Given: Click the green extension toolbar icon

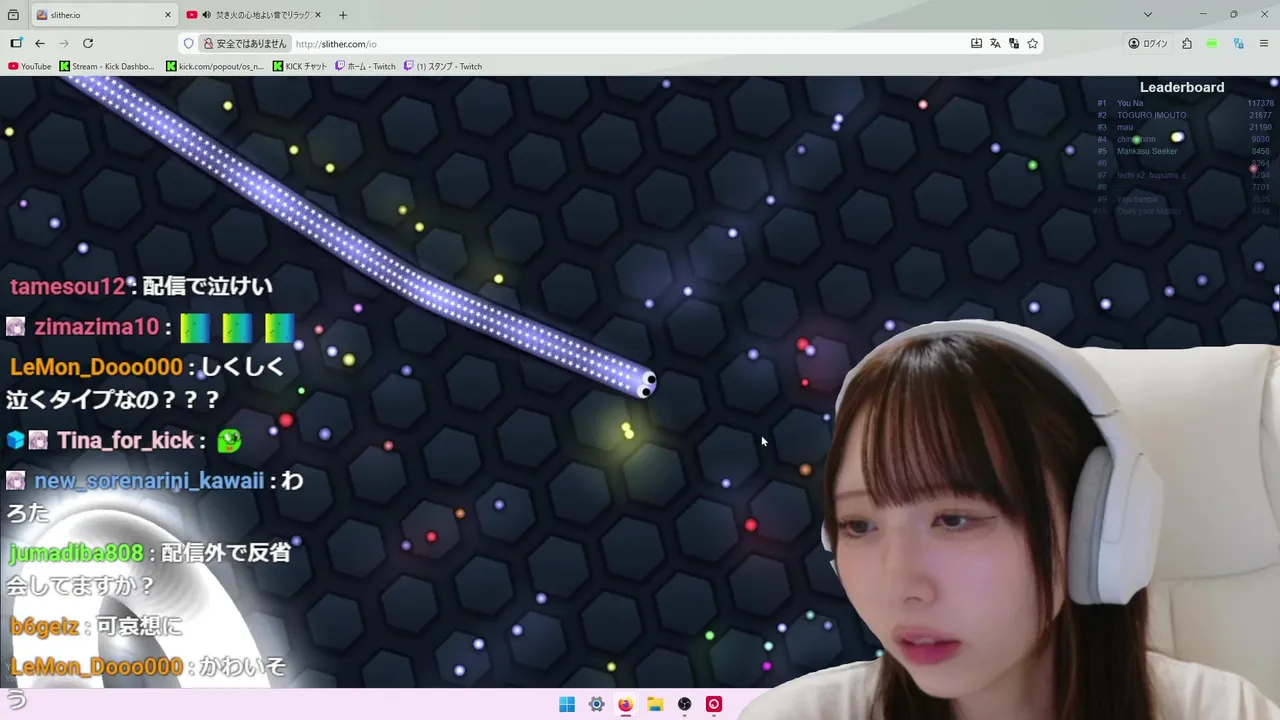Looking at the screenshot, I should (x=1212, y=43).
